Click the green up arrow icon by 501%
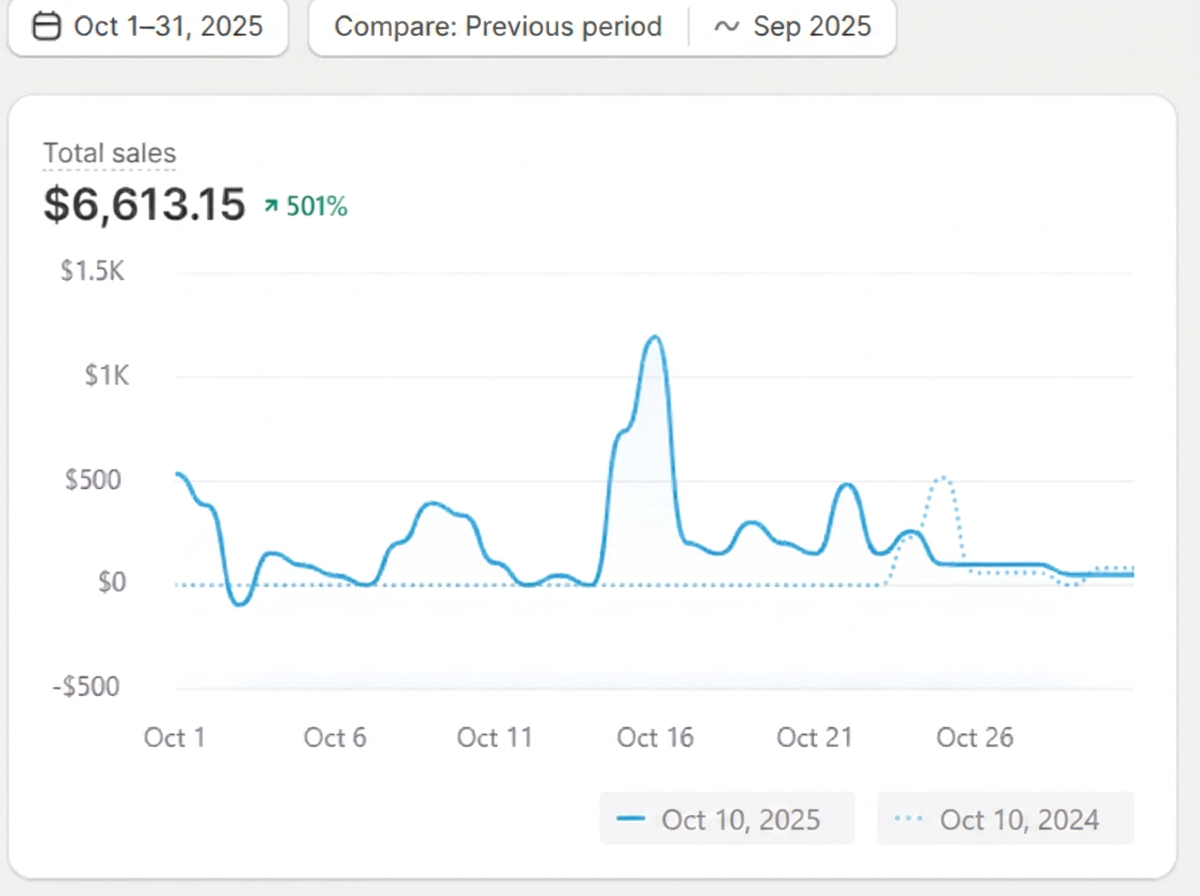The height and width of the screenshot is (896, 1200). click(270, 207)
